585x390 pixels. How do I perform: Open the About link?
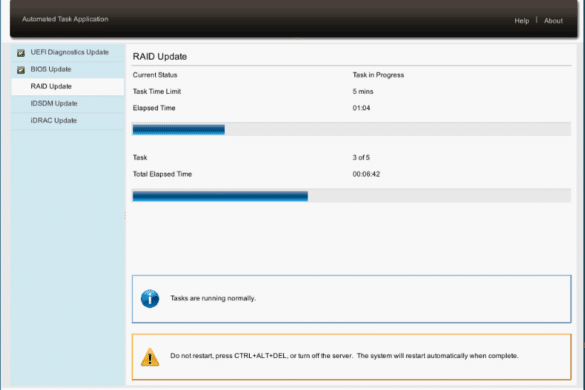click(553, 21)
